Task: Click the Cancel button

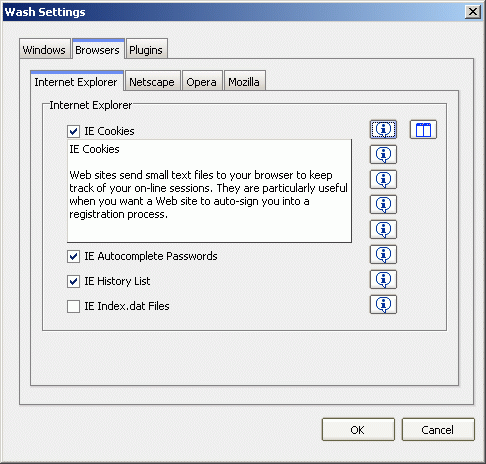Action: point(438,430)
